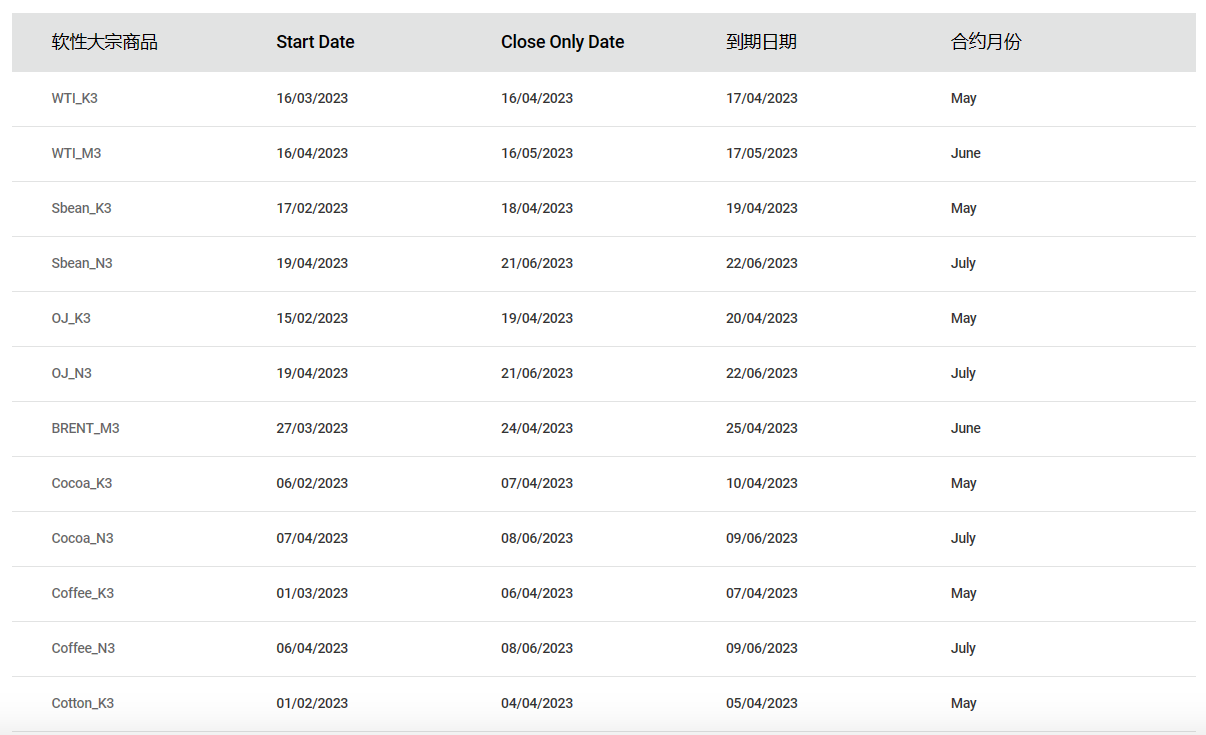Screen dimensions: 1206x735
Task: Open the Coffee_N3 contract entry
Action: tap(84, 648)
